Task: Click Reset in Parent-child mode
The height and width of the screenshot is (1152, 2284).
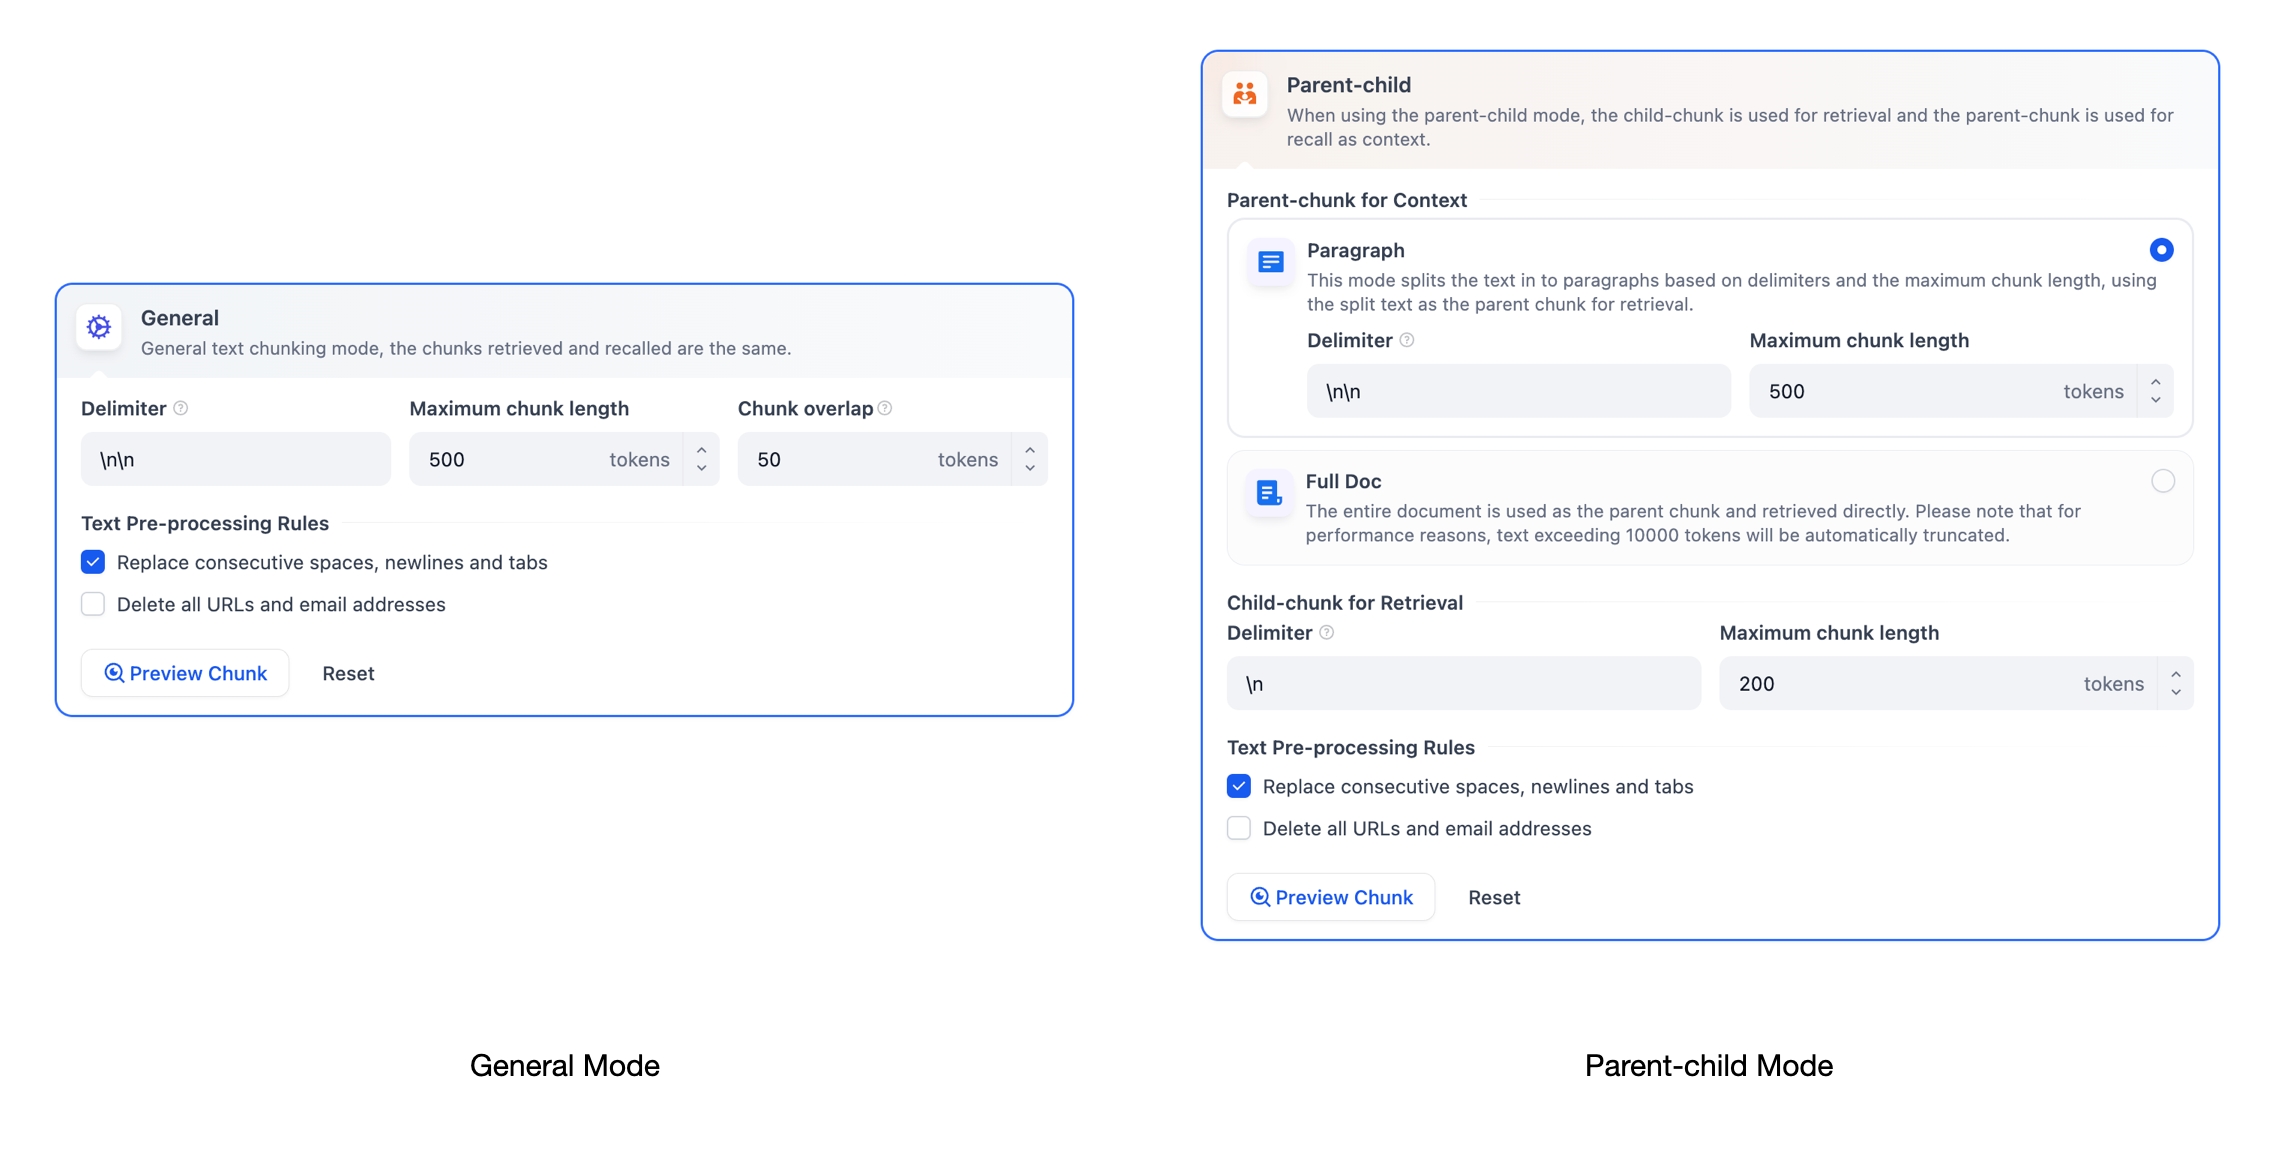Action: 1494,897
